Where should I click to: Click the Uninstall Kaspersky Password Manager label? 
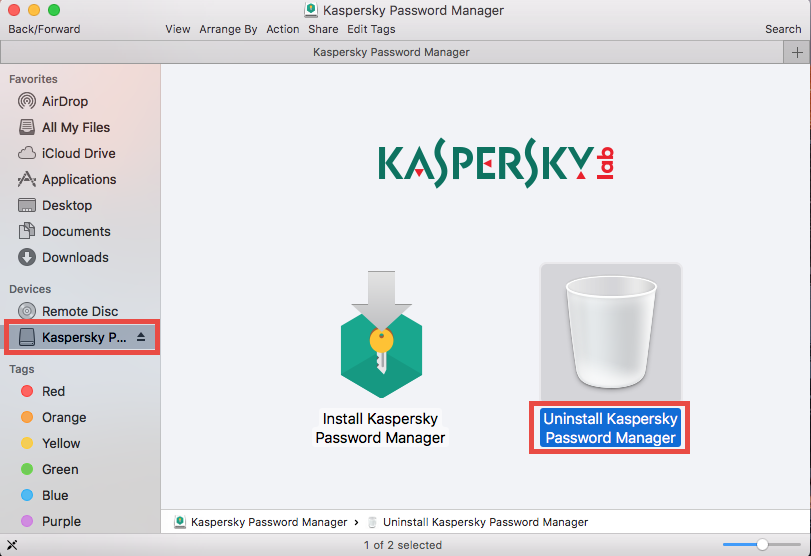[x=610, y=428]
